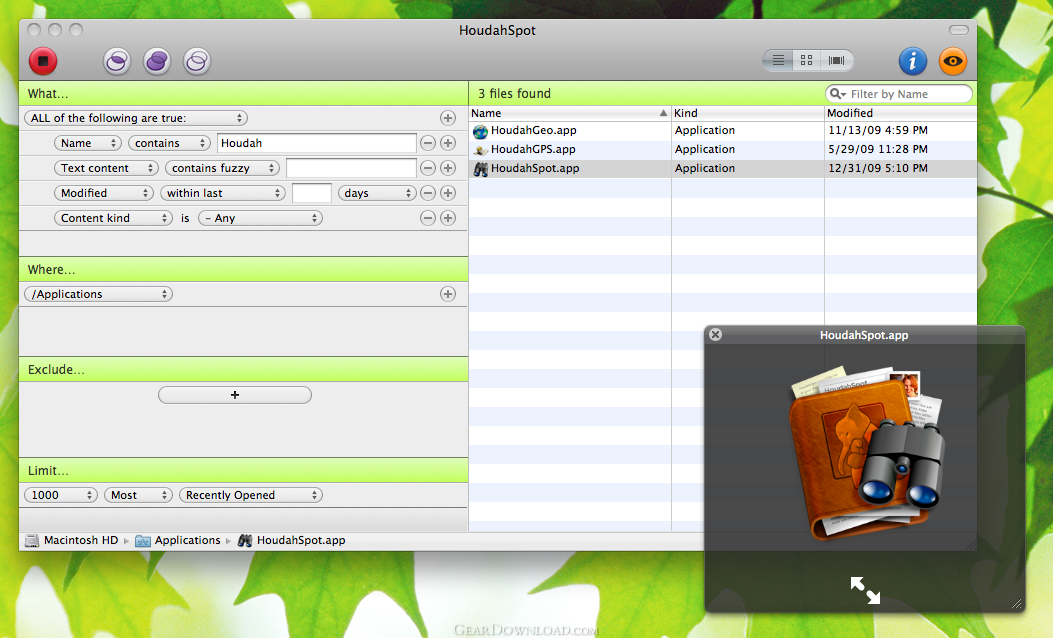The width and height of the screenshot is (1053, 638).
Task: Switch results to icon grid view
Action: (807, 60)
